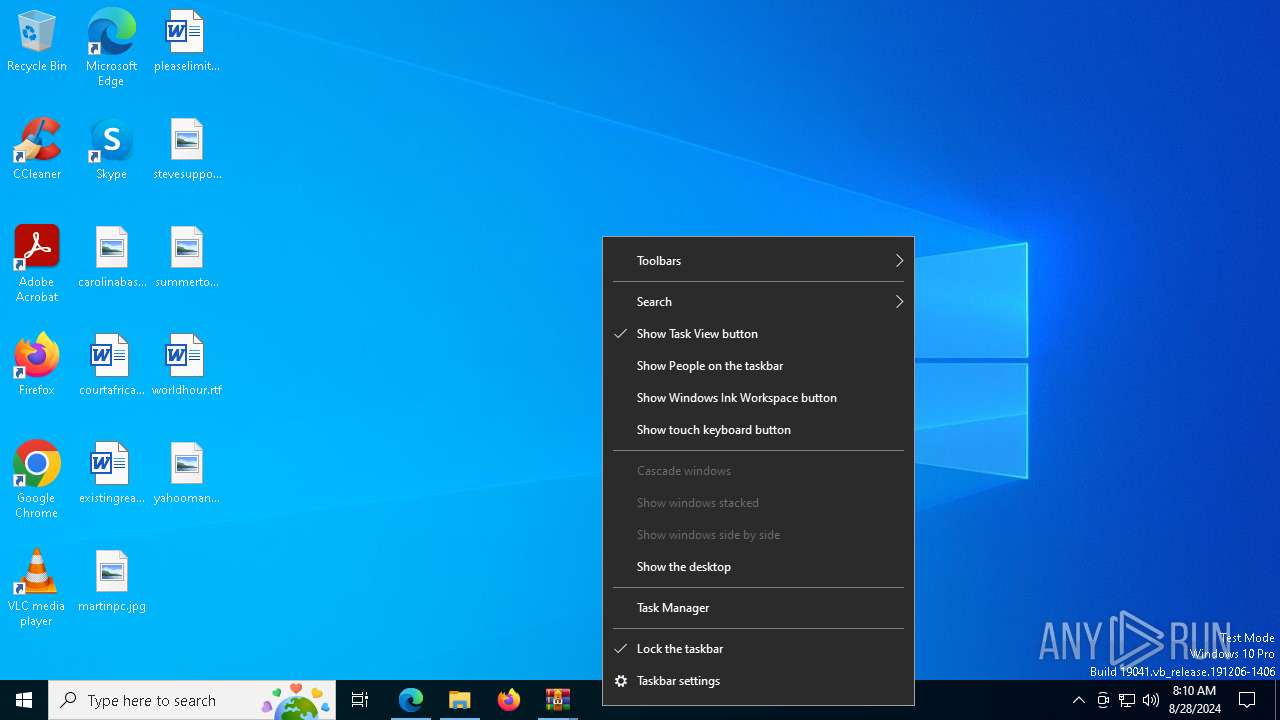Select the Skype desktop shortcut

click(111, 150)
